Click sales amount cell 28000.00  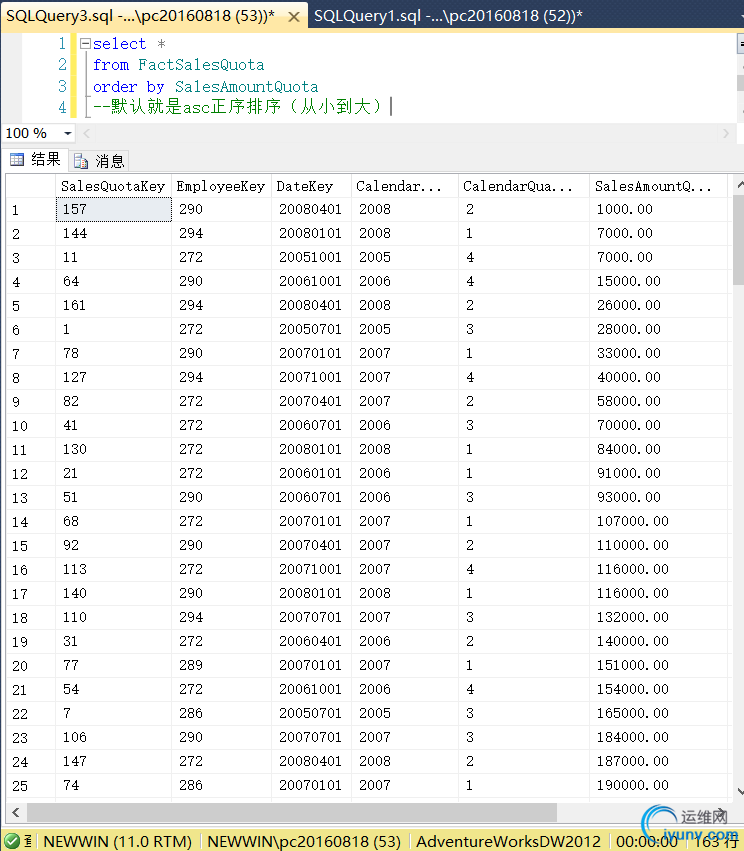point(658,329)
